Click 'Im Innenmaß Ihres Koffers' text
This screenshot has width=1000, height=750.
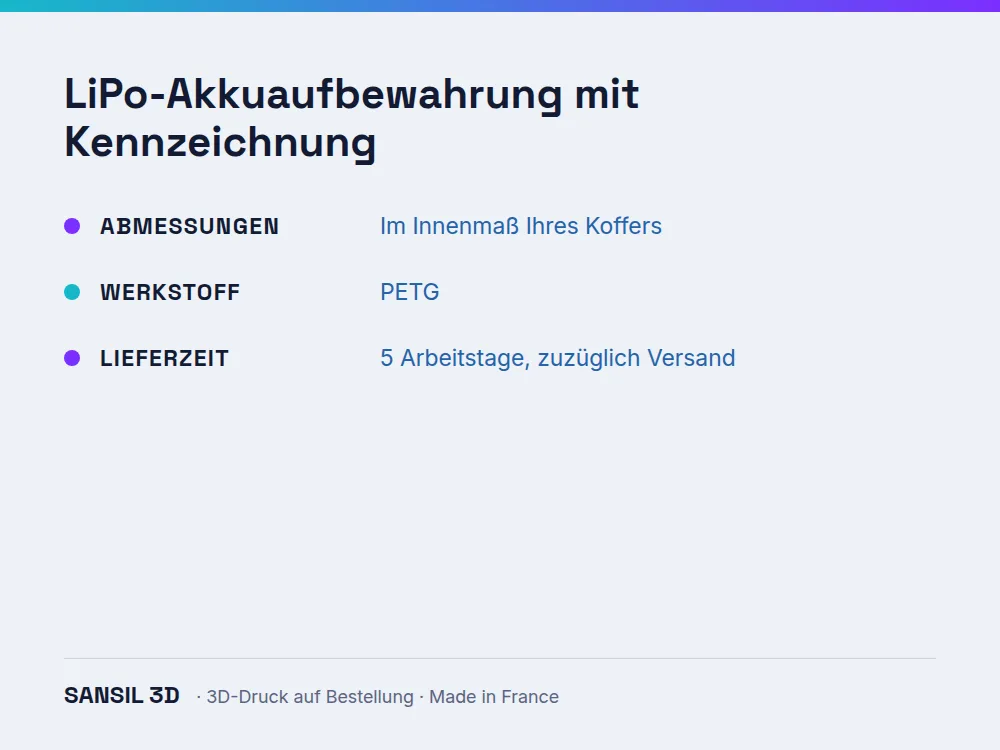(521, 226)
